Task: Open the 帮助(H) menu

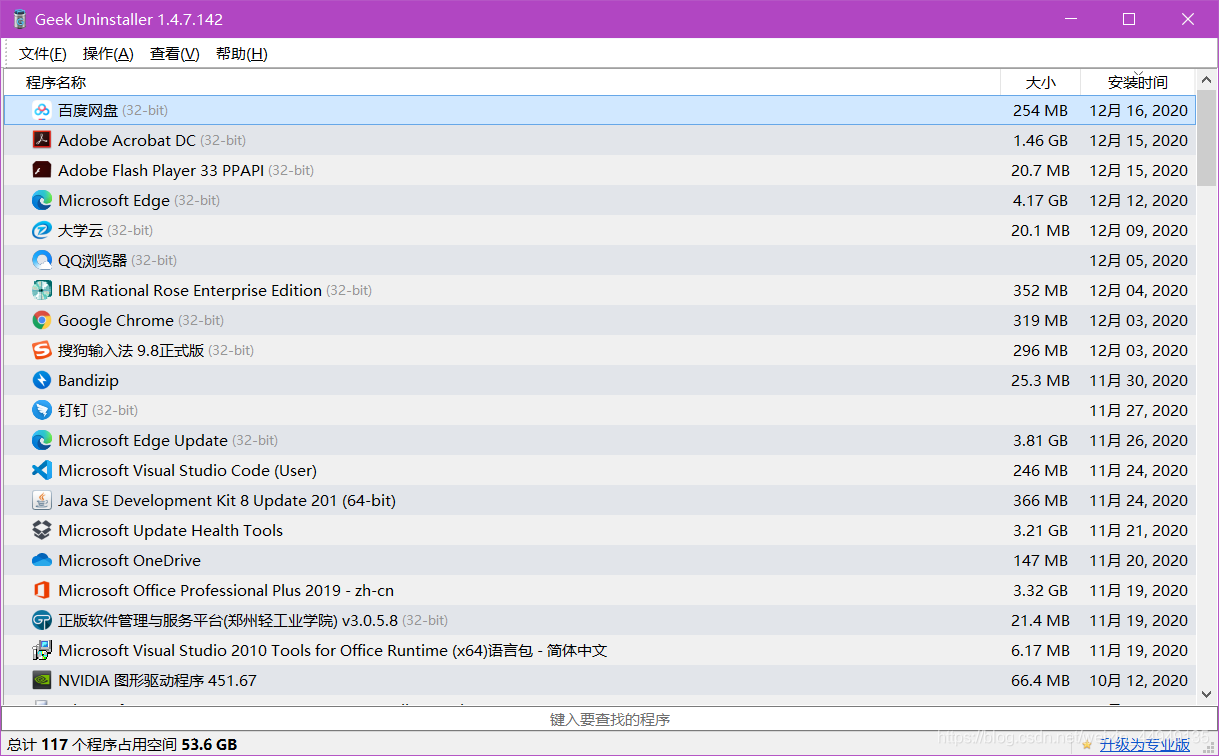Action: coord(242,54)
